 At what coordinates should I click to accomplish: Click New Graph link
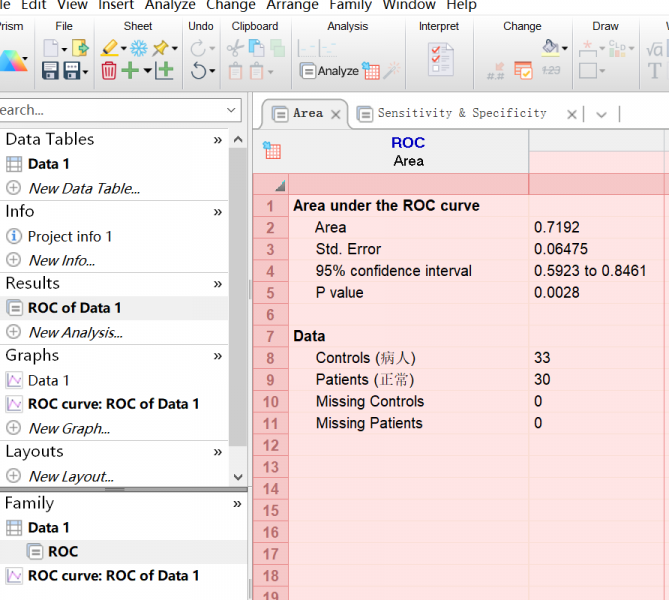(x=69, y=428)
